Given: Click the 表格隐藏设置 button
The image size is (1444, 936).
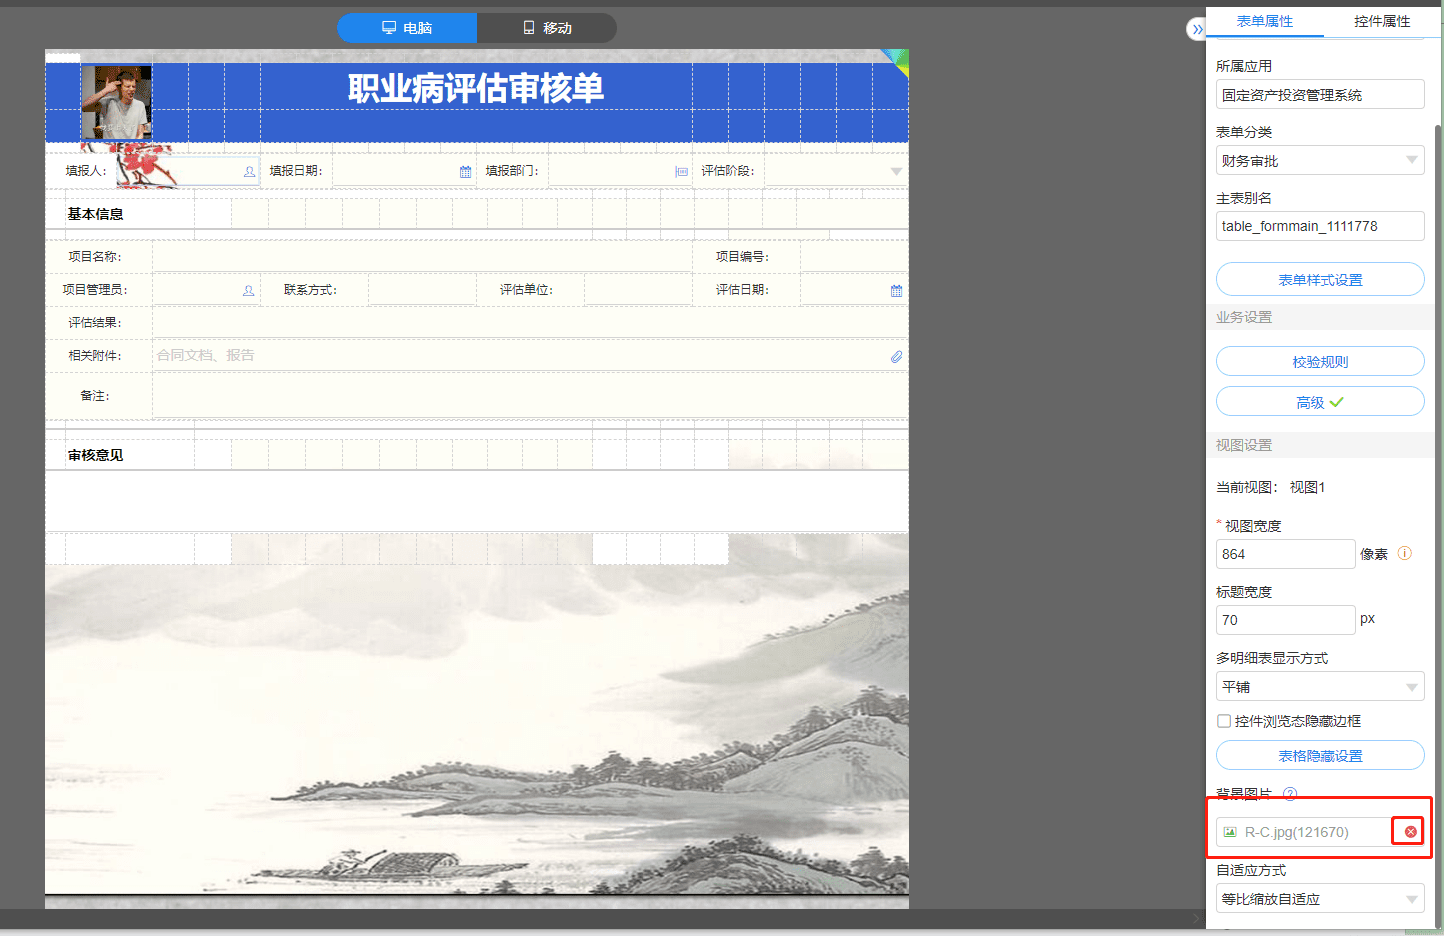Looking at the screenshot, I should click(x=1320, y=756).
